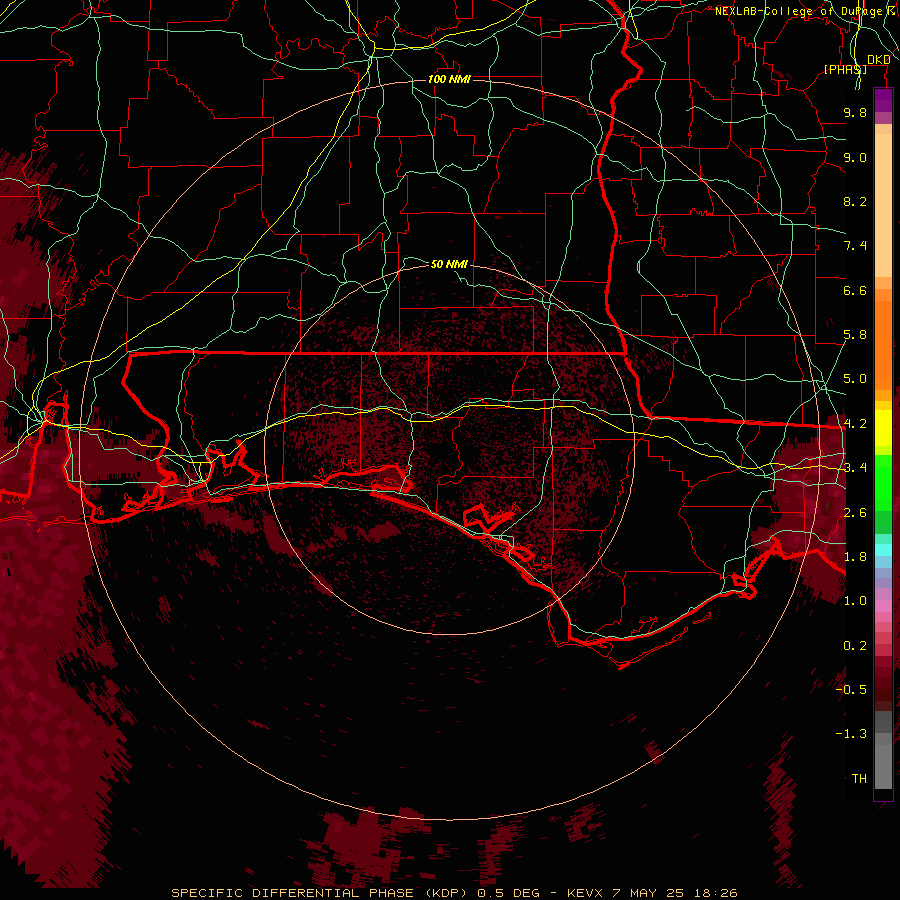Pick the light peach segment of color bar
Viewport: 900px width, 900px height.
pyautogui.click(x=883, y=205)
